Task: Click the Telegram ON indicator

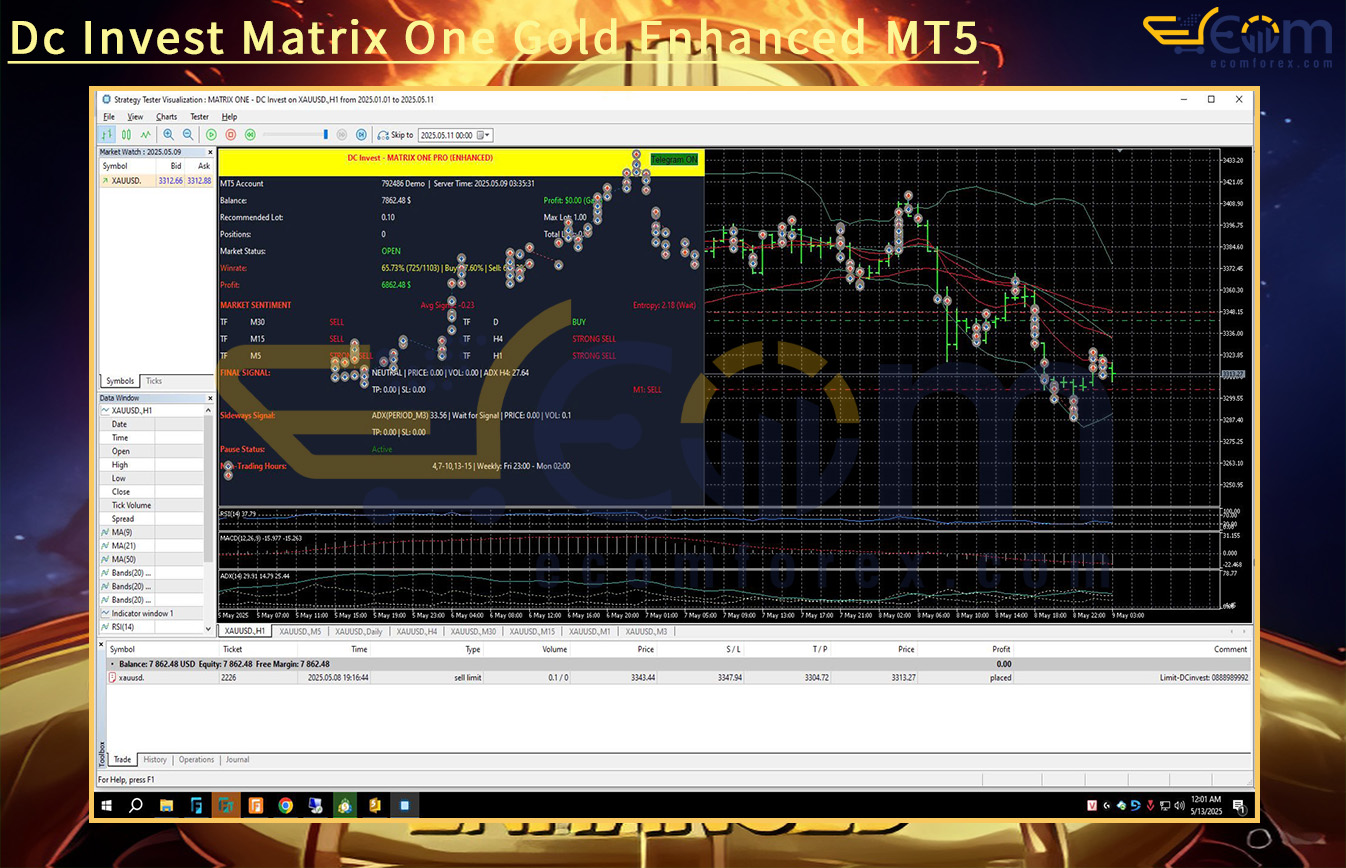Action: click(674, 160)
